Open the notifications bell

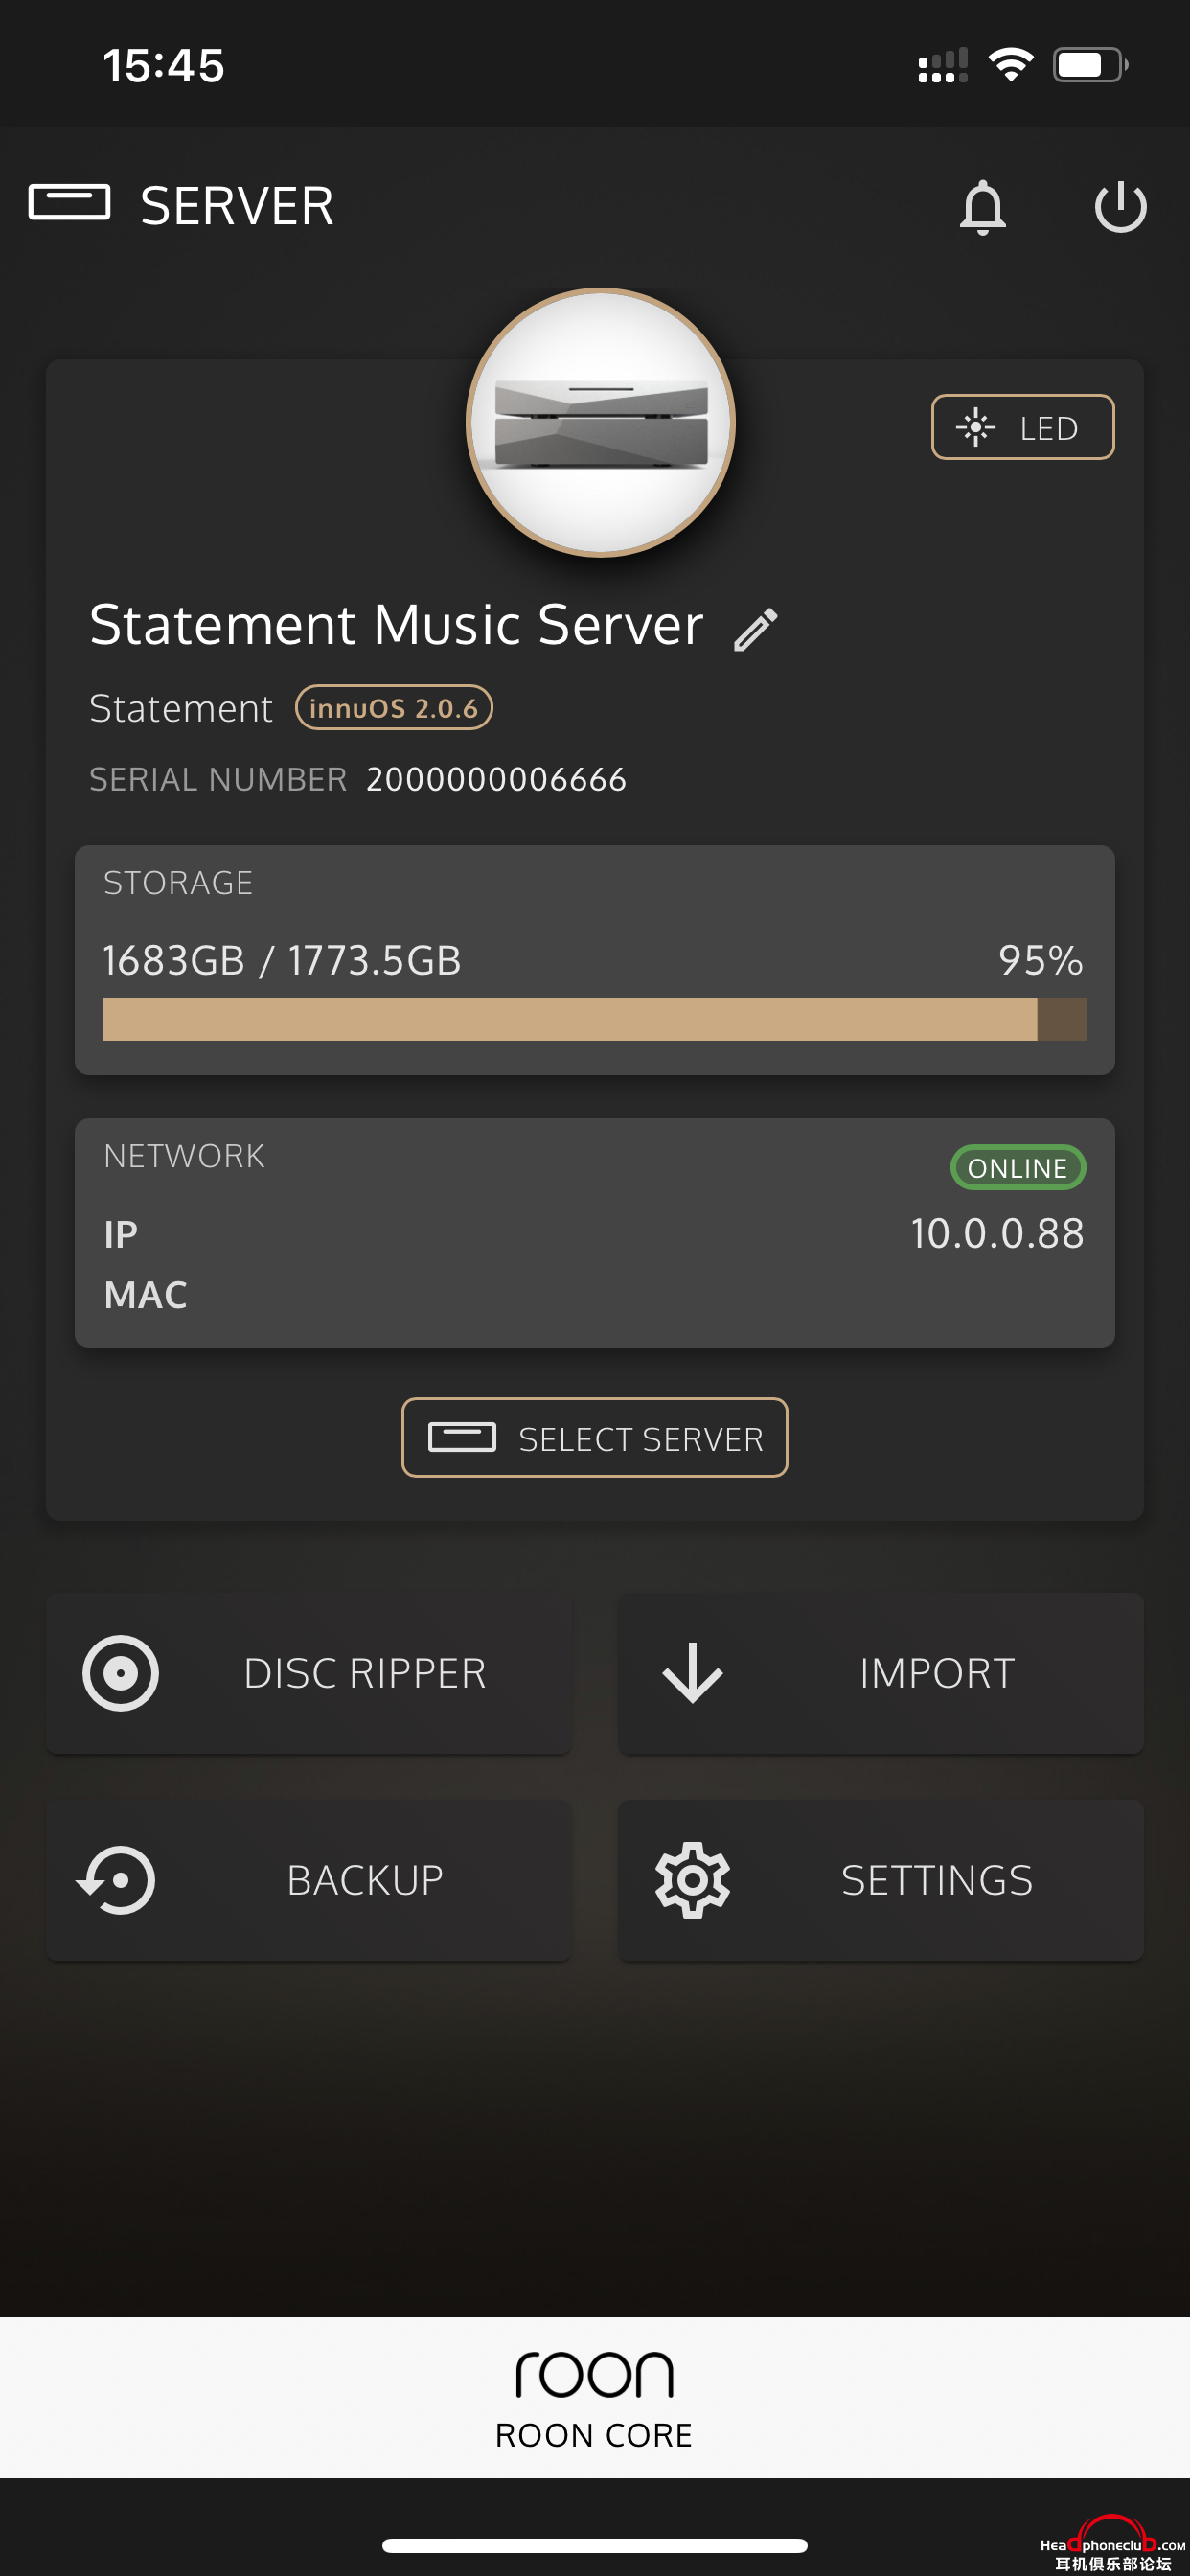click(982, 207)
